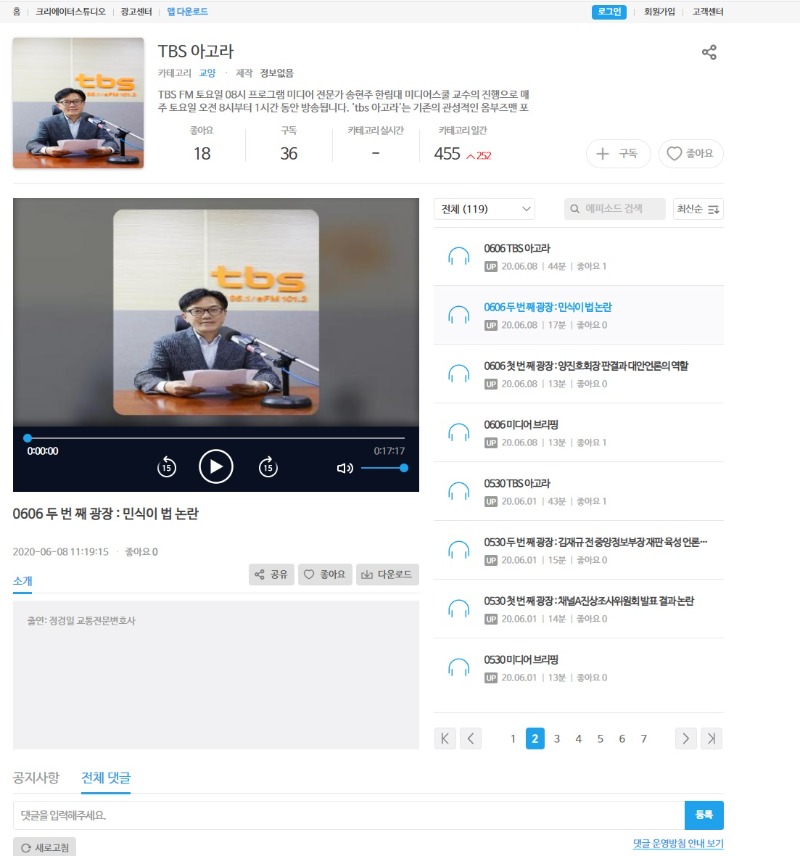Go to last page of episodes
Screen dimensions: 800x856
[712, 739]
